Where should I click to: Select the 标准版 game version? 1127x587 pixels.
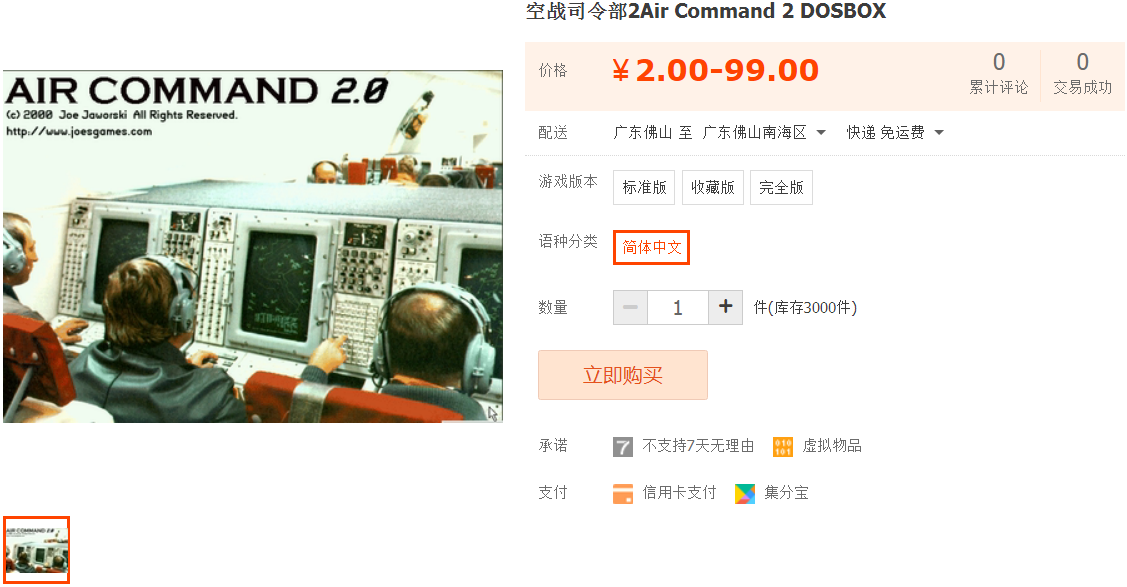pos(644,188)
